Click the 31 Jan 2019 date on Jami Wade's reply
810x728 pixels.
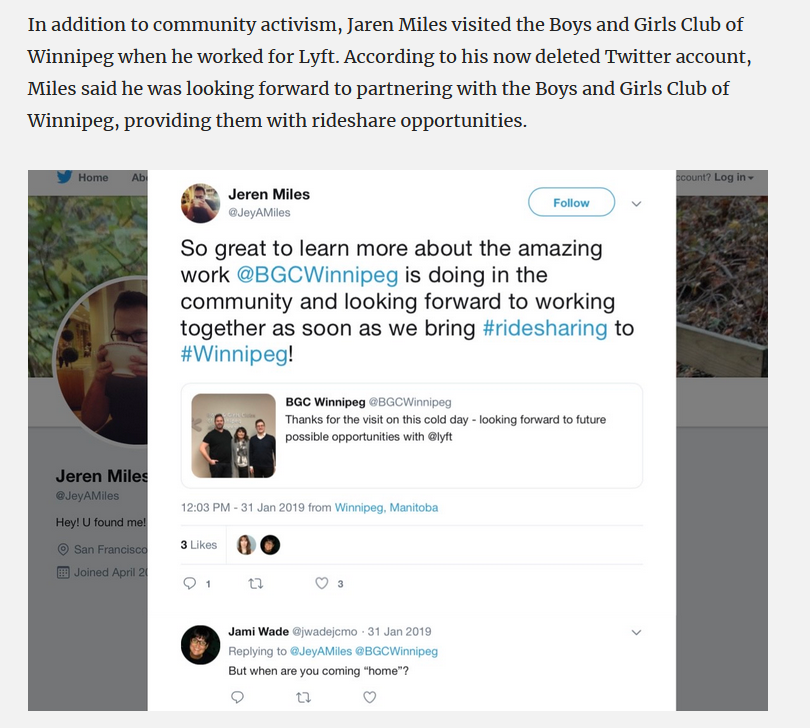pyautogui.click(x=399, y=631)
